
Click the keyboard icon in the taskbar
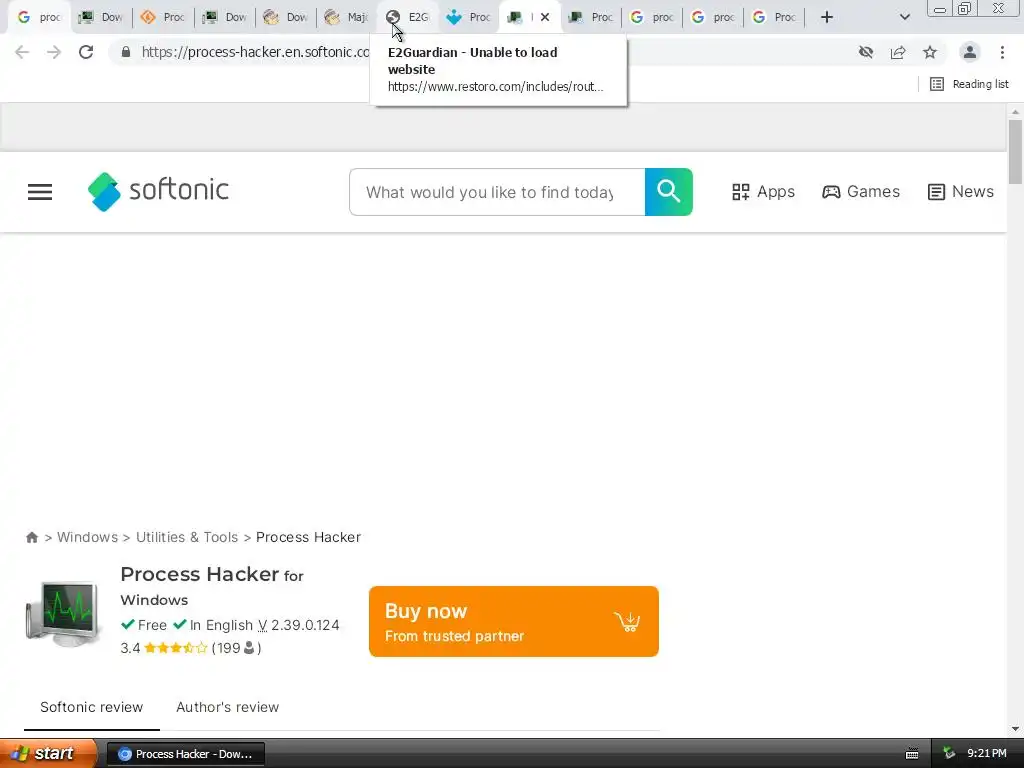(x=912, y=754)
